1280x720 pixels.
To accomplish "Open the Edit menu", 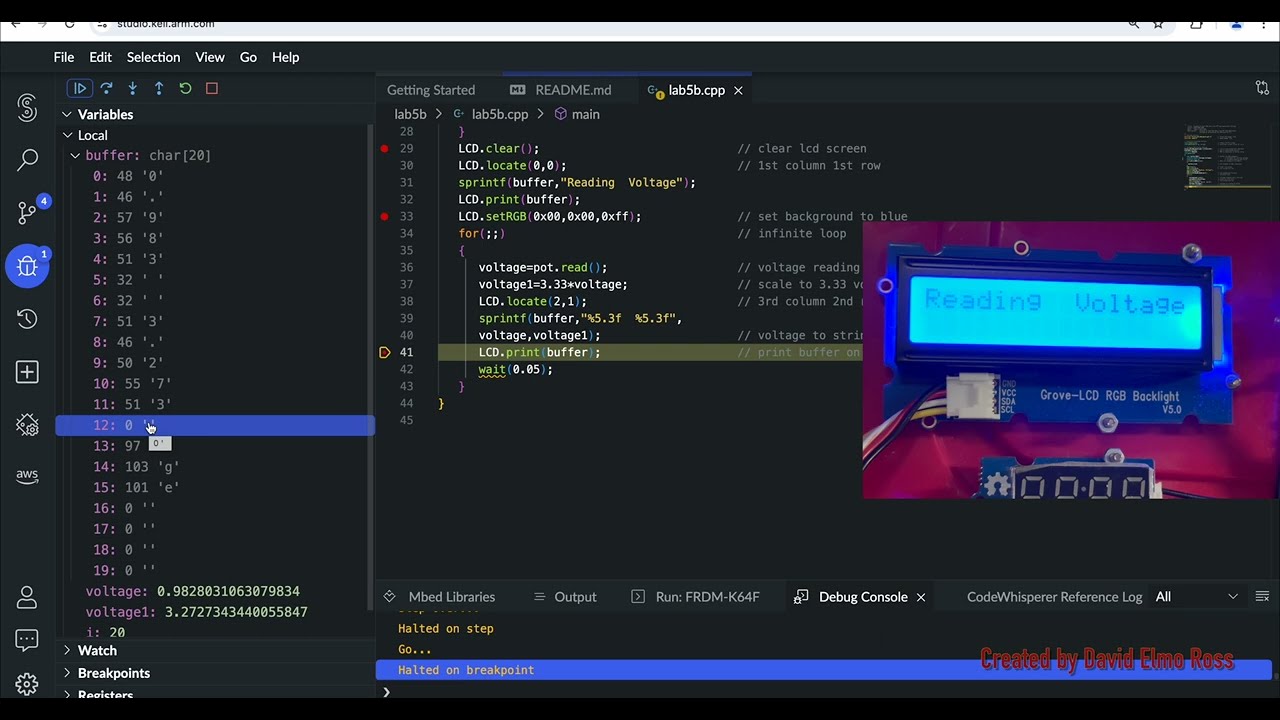I will pos(100,57).
